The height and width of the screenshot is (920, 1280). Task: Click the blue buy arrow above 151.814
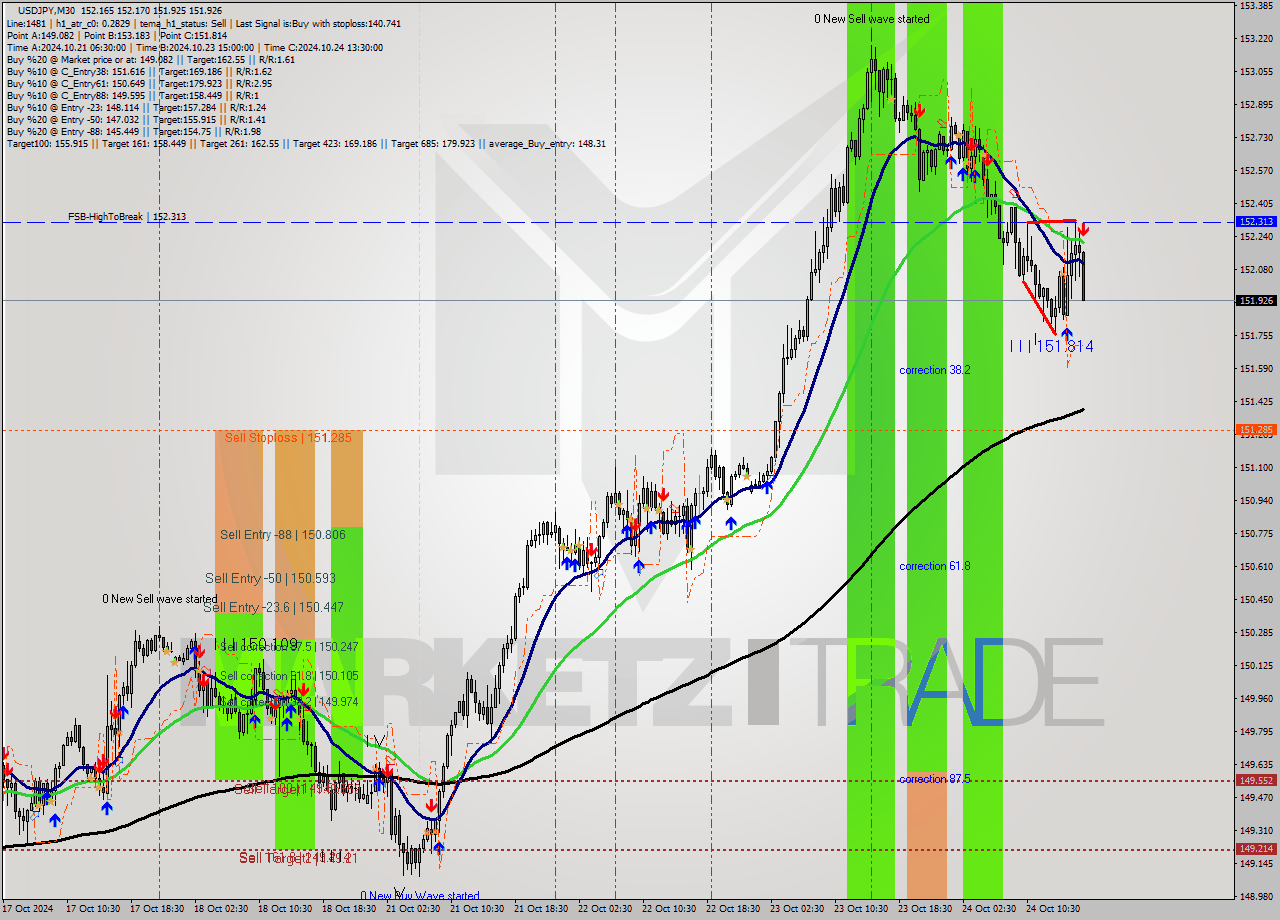pyautogui.click(x=1067, y=334)
